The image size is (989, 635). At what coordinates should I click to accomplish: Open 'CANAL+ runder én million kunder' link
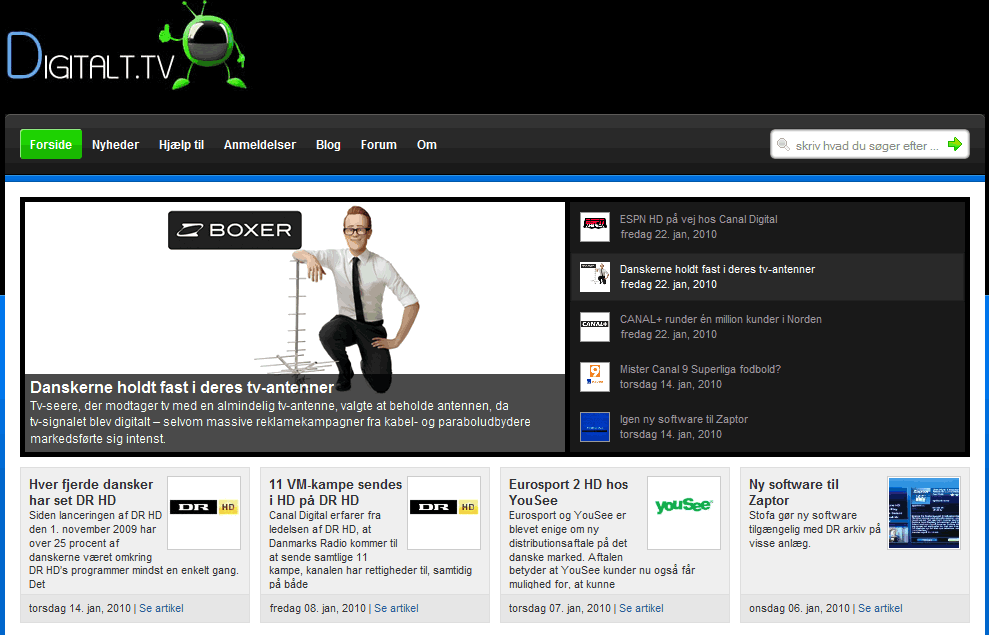pos(720,320)
